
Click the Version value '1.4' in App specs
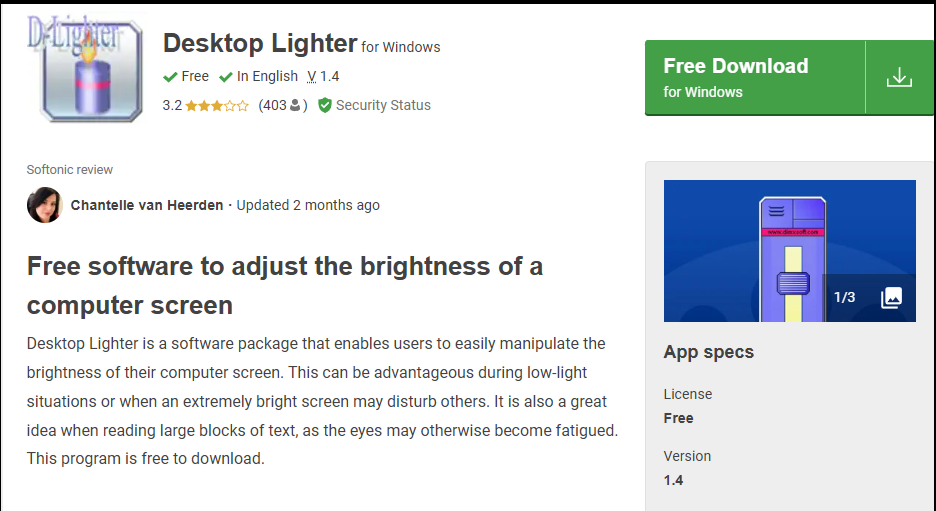click(673, 480)
